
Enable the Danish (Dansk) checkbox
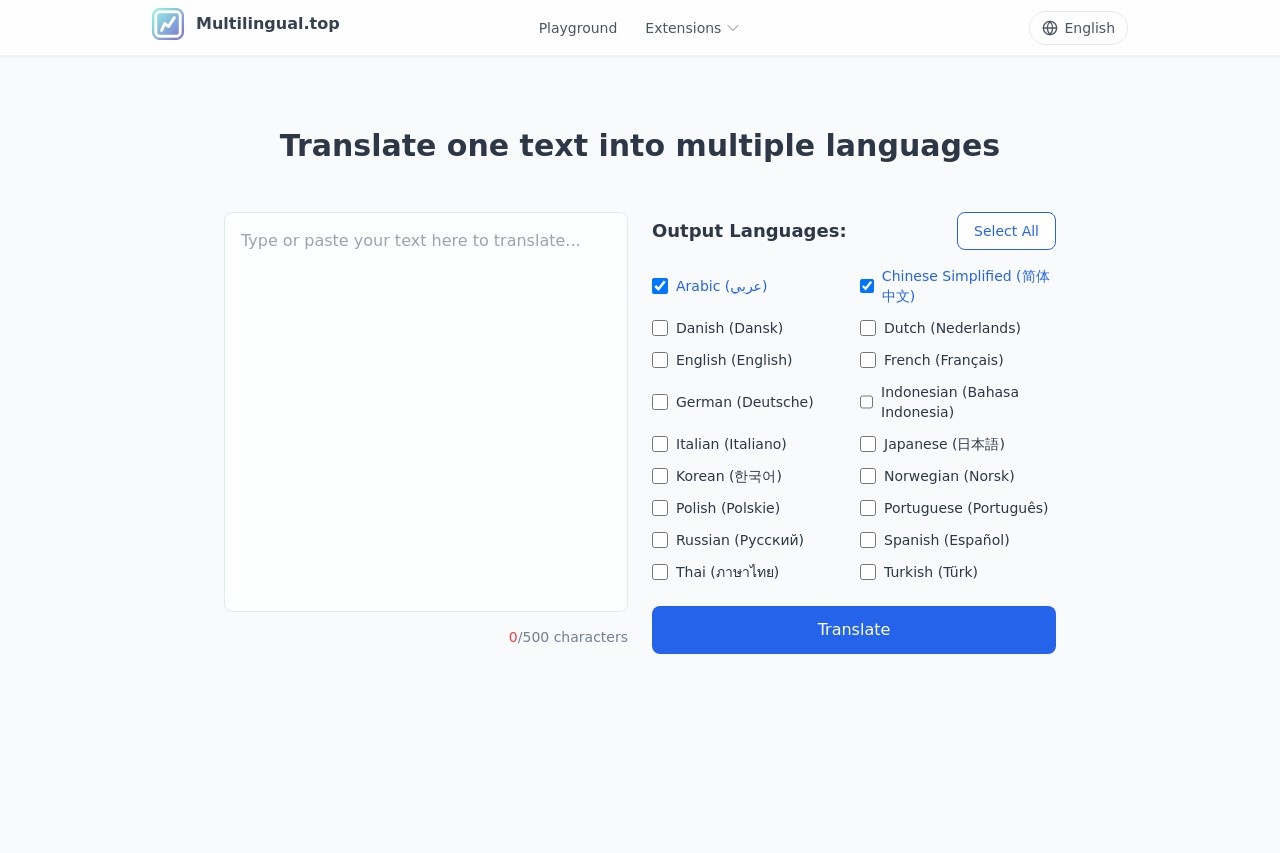coord(660,328)
